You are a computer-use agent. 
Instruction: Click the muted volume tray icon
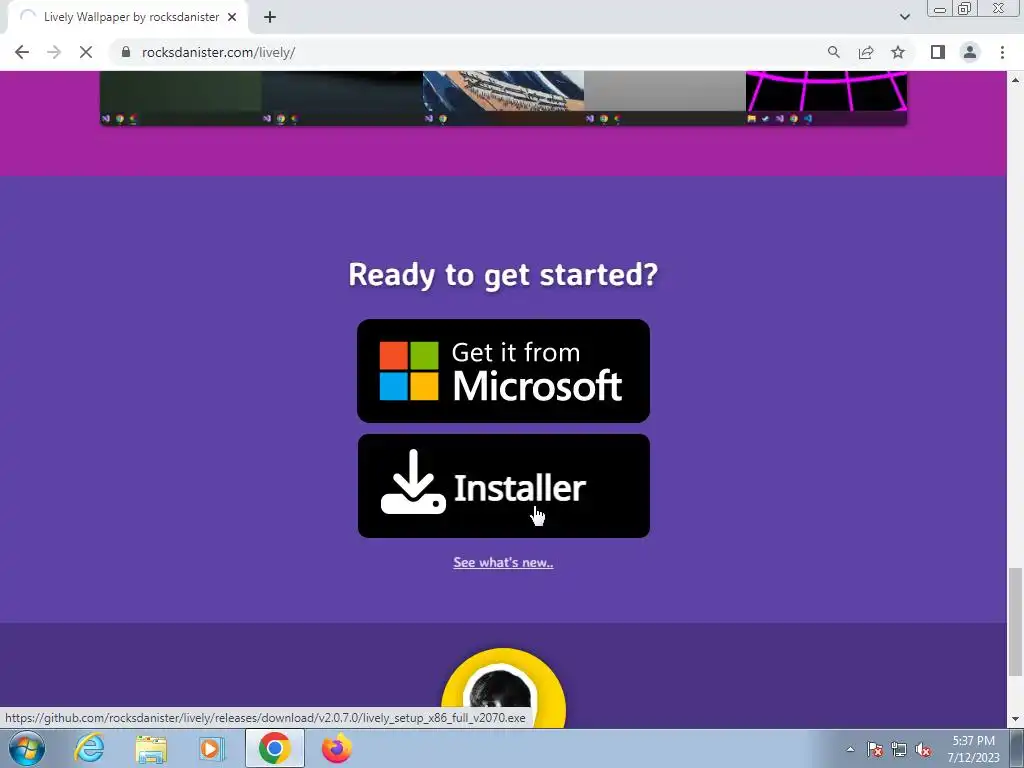[x=923, y=750]
